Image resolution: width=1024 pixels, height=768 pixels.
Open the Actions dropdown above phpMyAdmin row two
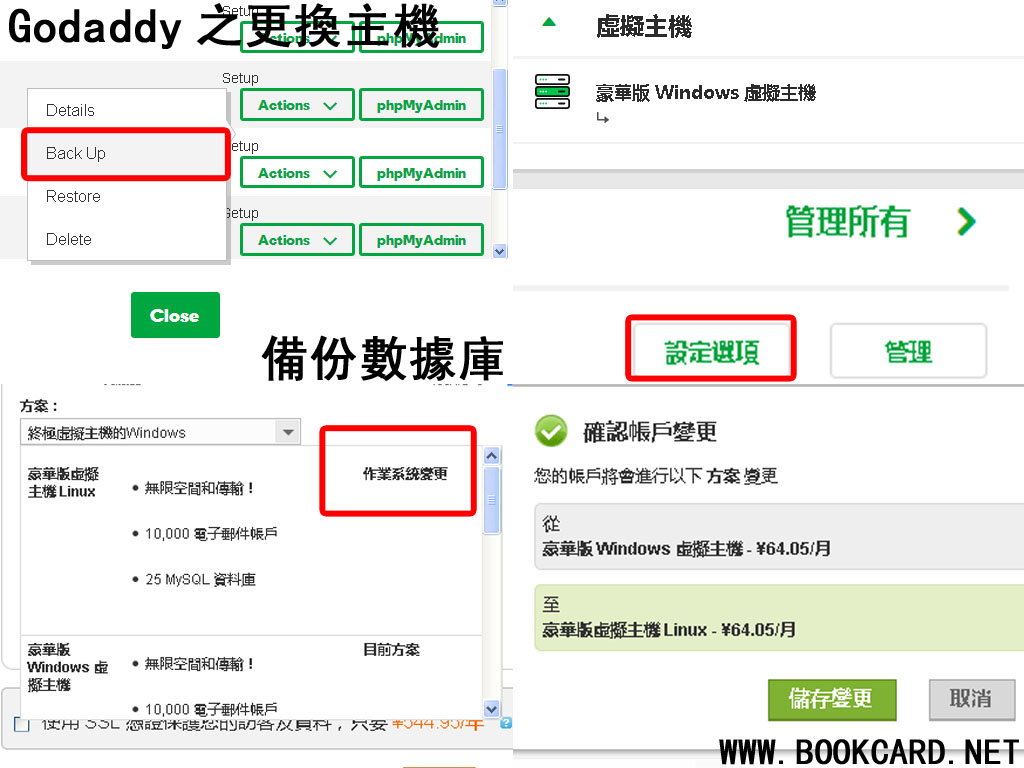[297, 105]
